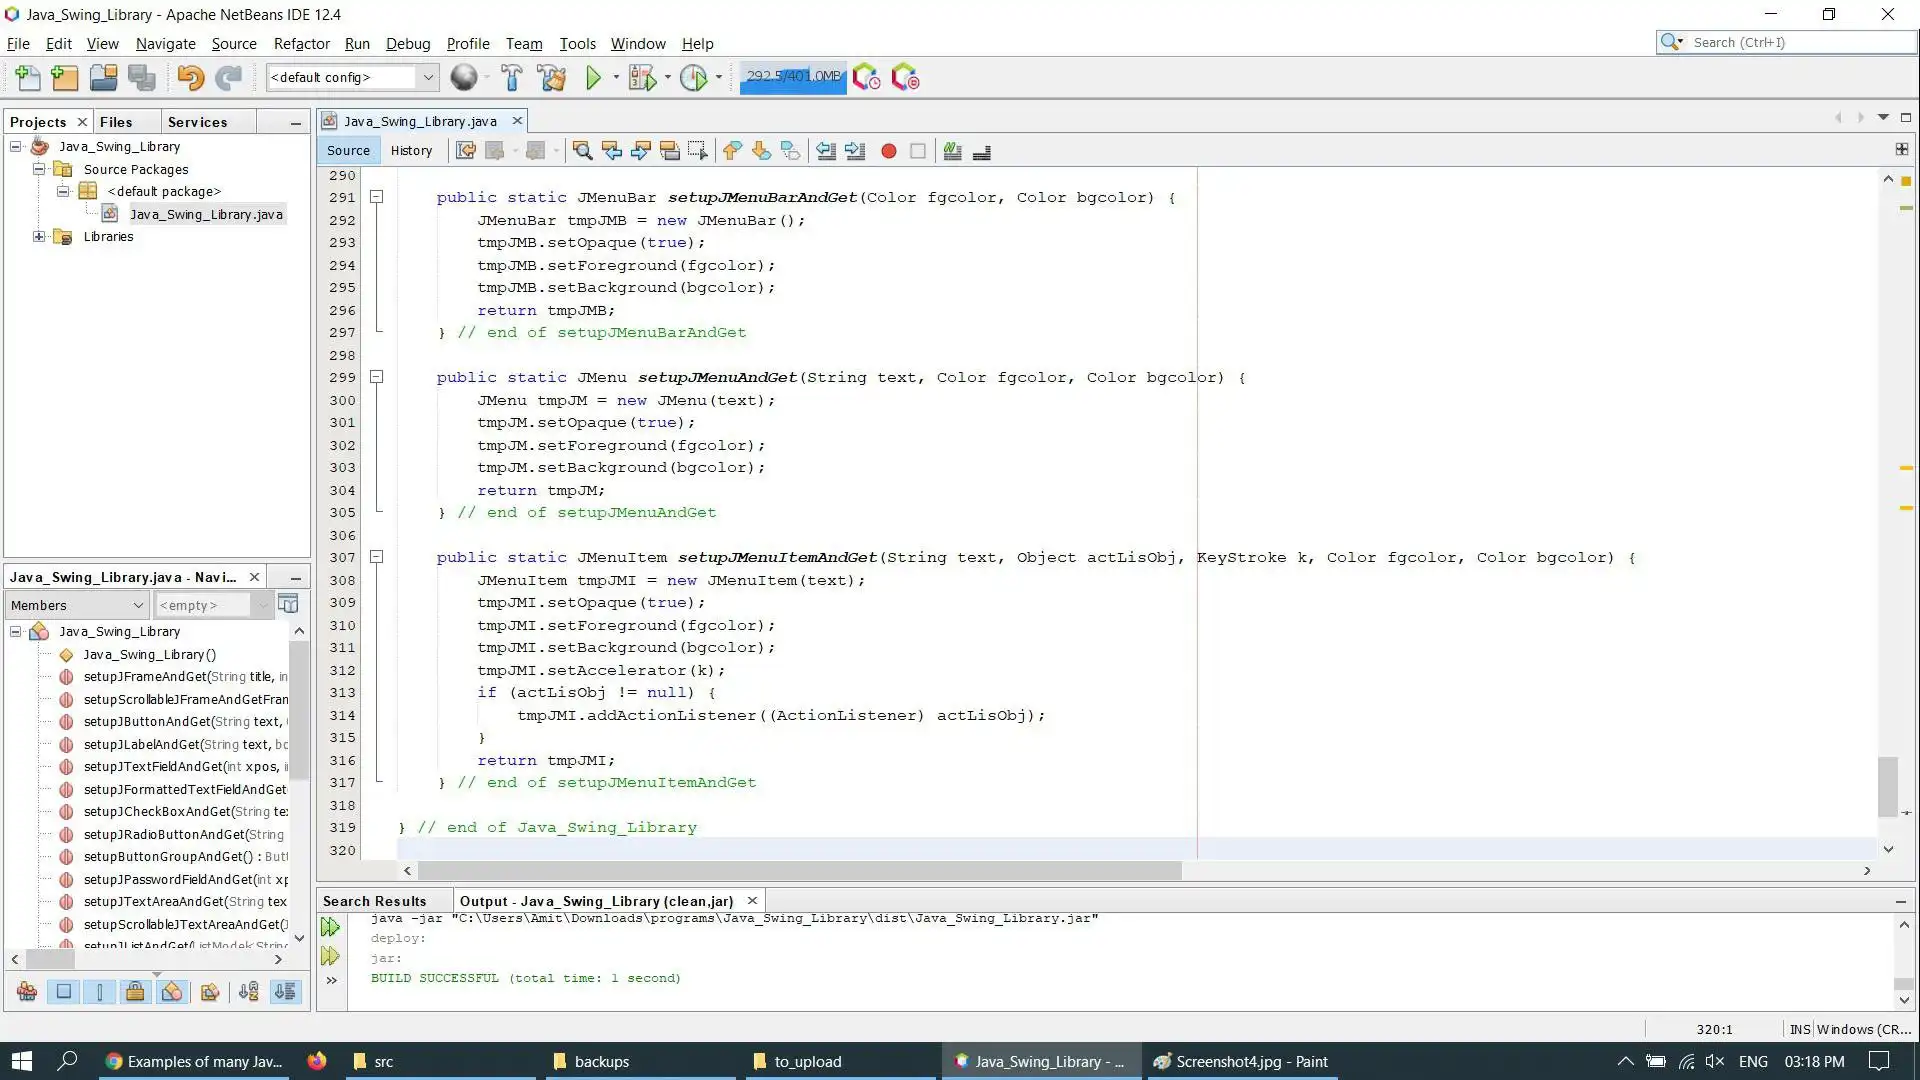Open the Refactor menu
Screen dimensions: 1920x1080
tap(301, 43)
